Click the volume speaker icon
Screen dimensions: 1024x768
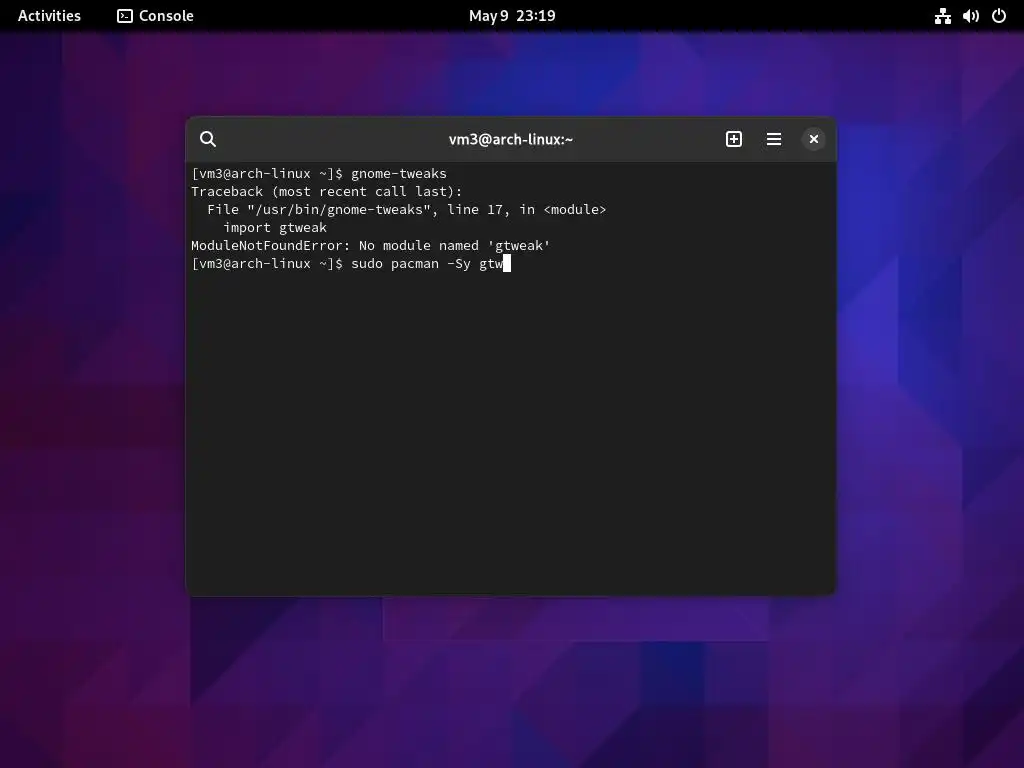tap(971, 16)
